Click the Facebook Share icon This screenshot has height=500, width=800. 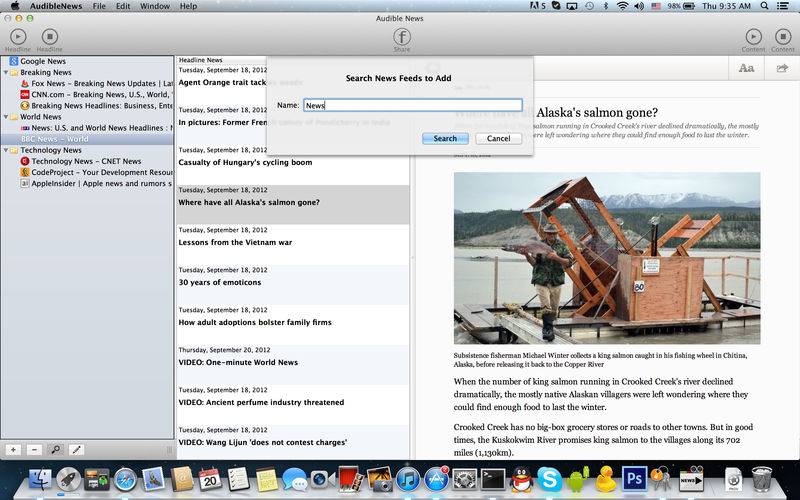tap(401, 36)
